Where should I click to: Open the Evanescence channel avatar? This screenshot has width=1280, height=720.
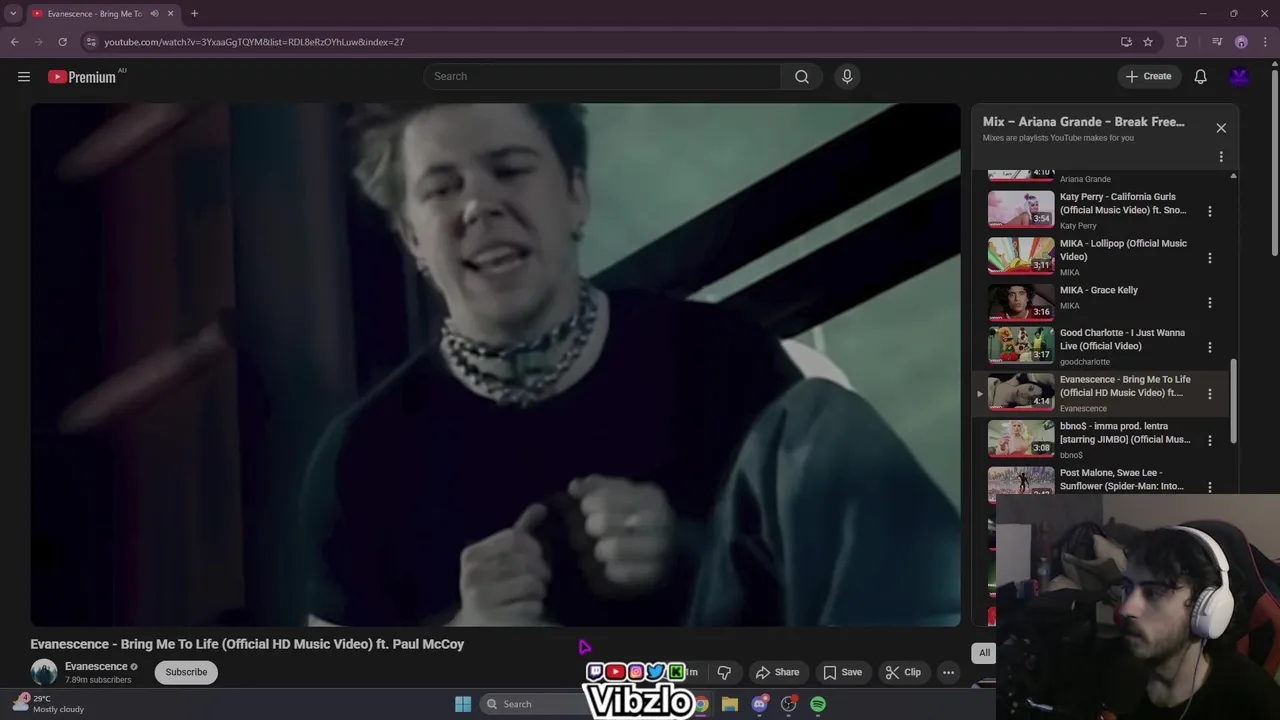click(x=44, y=672)
